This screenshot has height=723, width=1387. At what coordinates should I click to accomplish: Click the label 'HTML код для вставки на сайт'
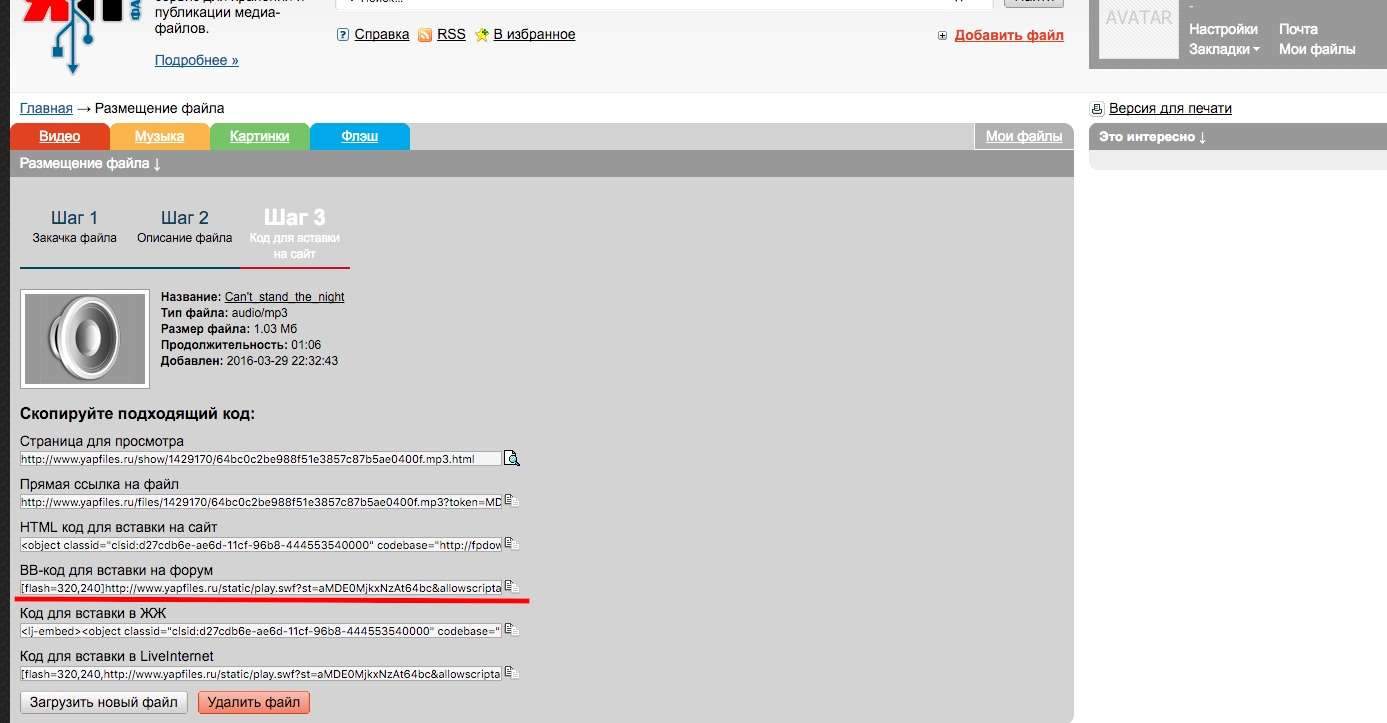click(x=119, y=527)
